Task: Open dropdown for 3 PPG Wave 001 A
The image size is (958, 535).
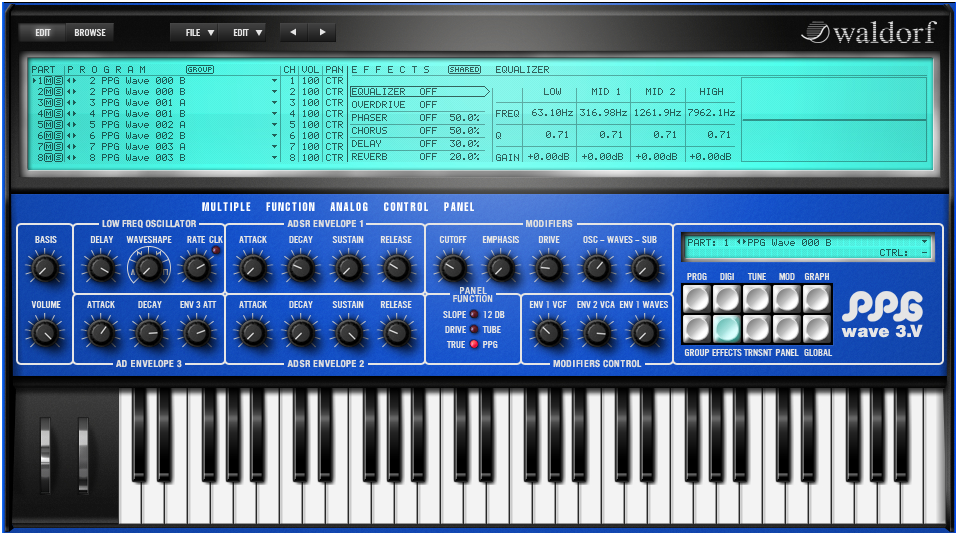Action: click(x=274, y=103)
